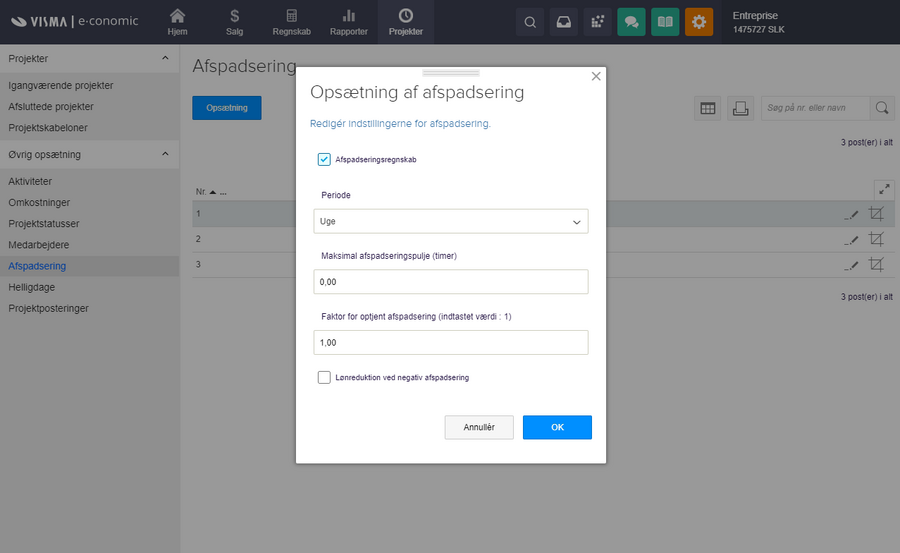Open the green book help icon
900x553 pixels.
[x=665, y=22]
